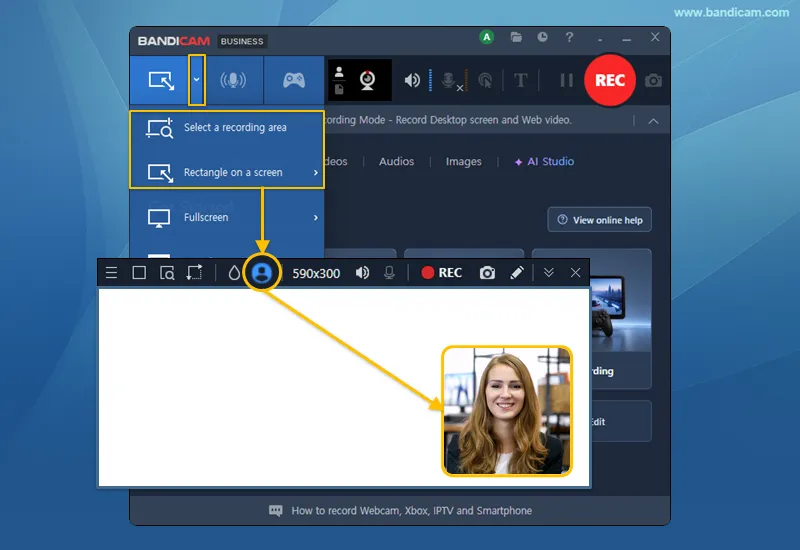This screenshot has height=550, width=800.
Task: Click the camera capture icon in recording bar
Action: (487, 273)
